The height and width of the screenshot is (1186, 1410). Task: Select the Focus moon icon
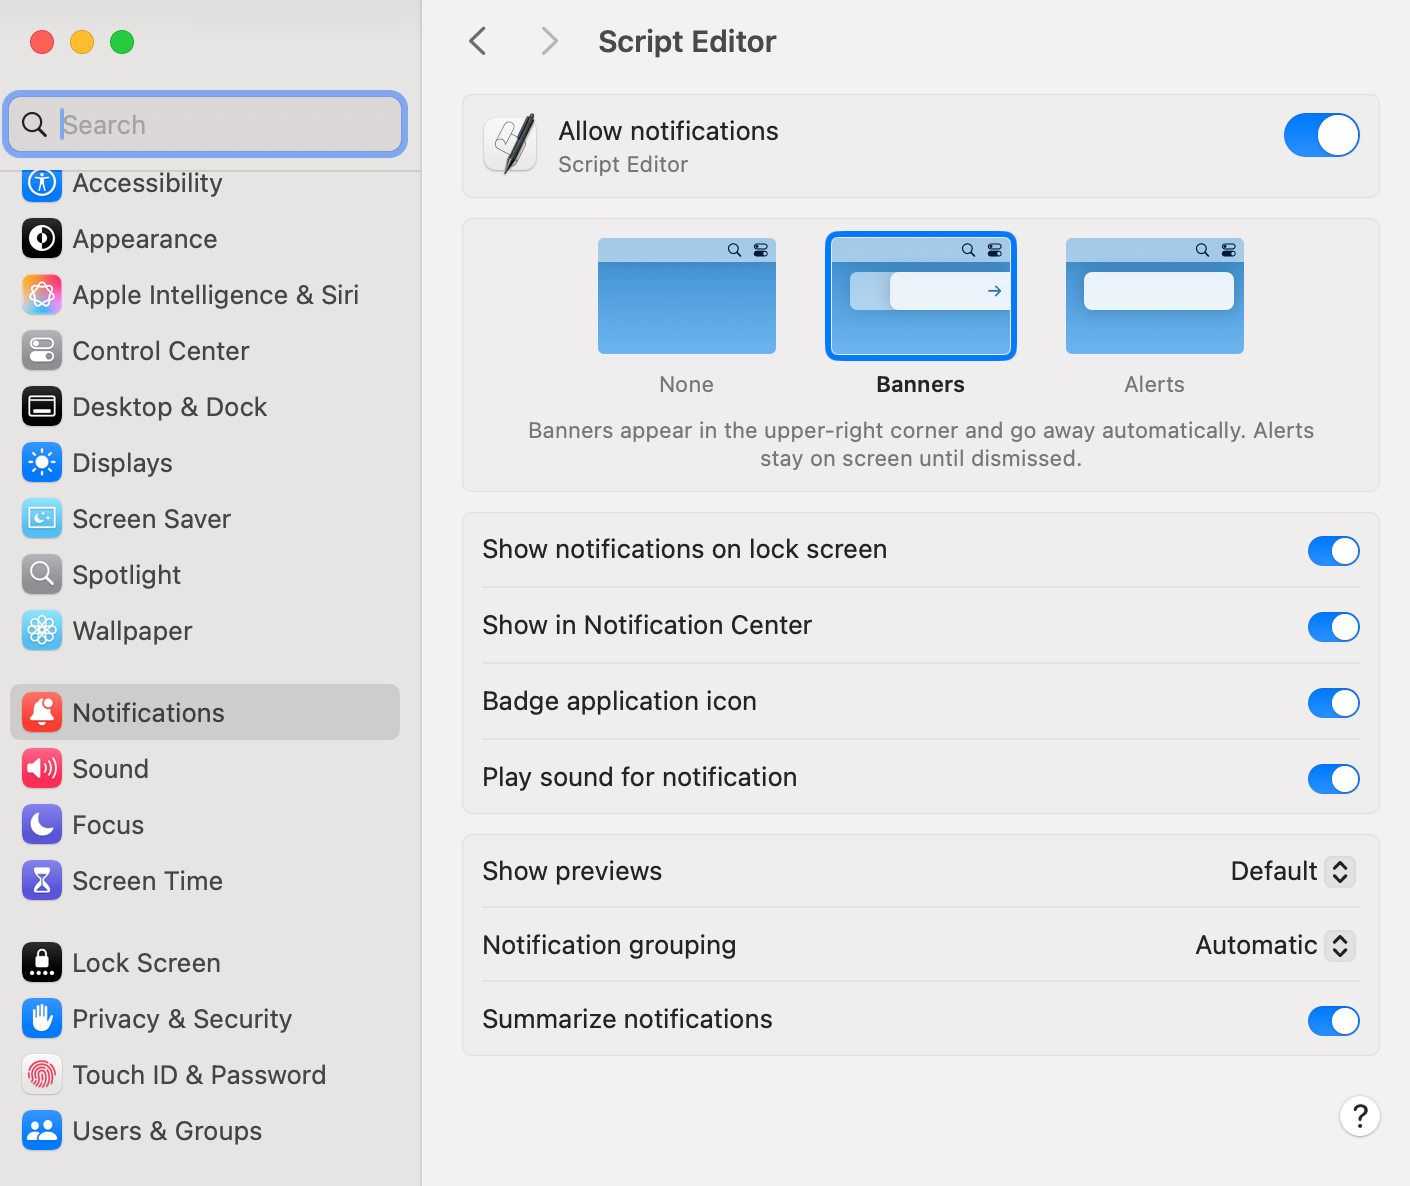[x=42, y=825]
